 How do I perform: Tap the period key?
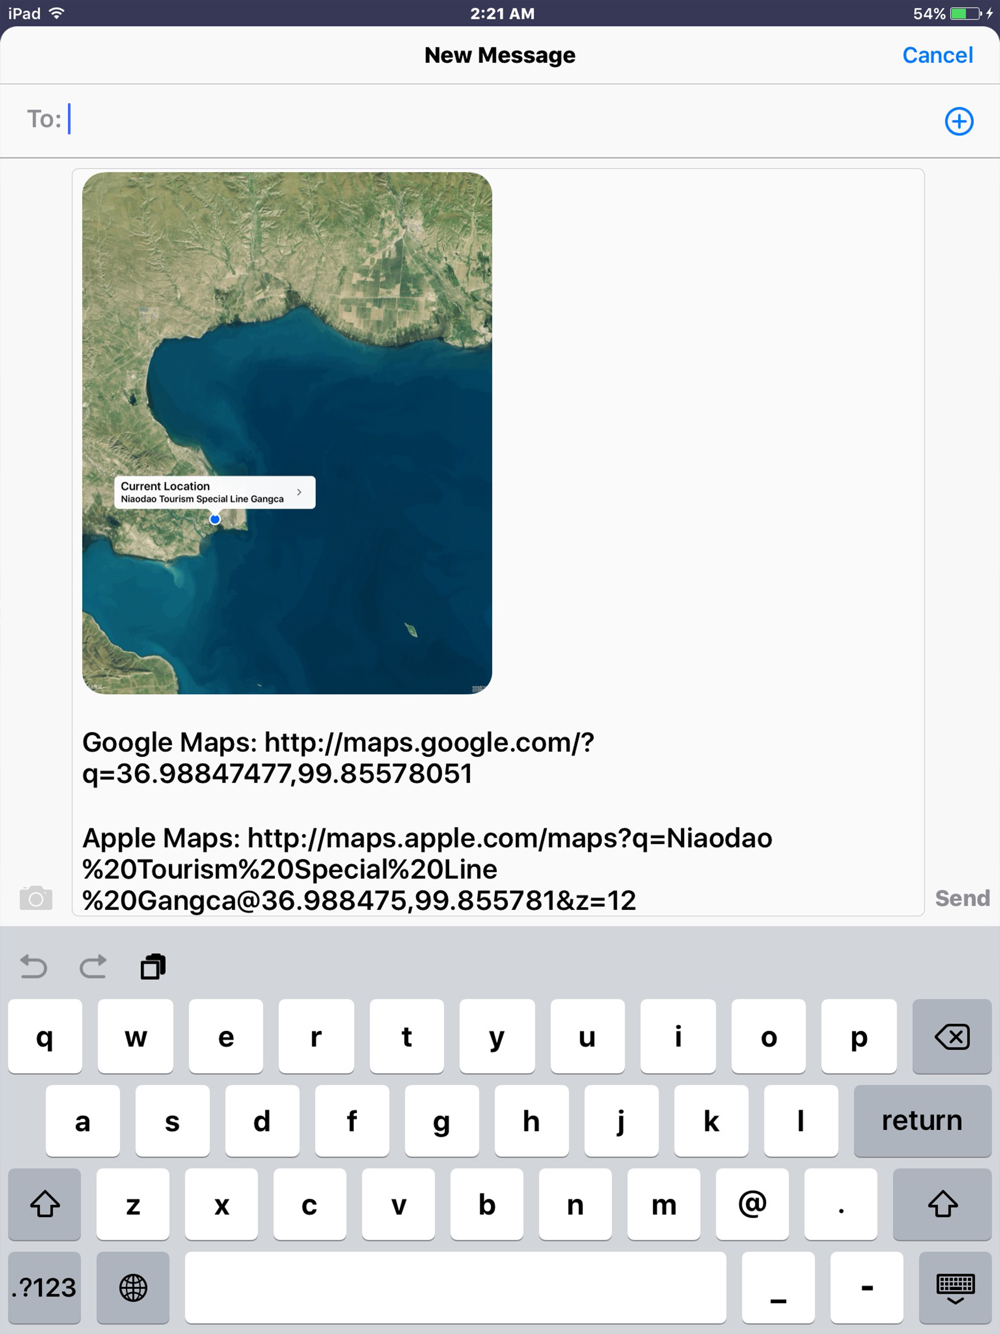[841, 1205]
